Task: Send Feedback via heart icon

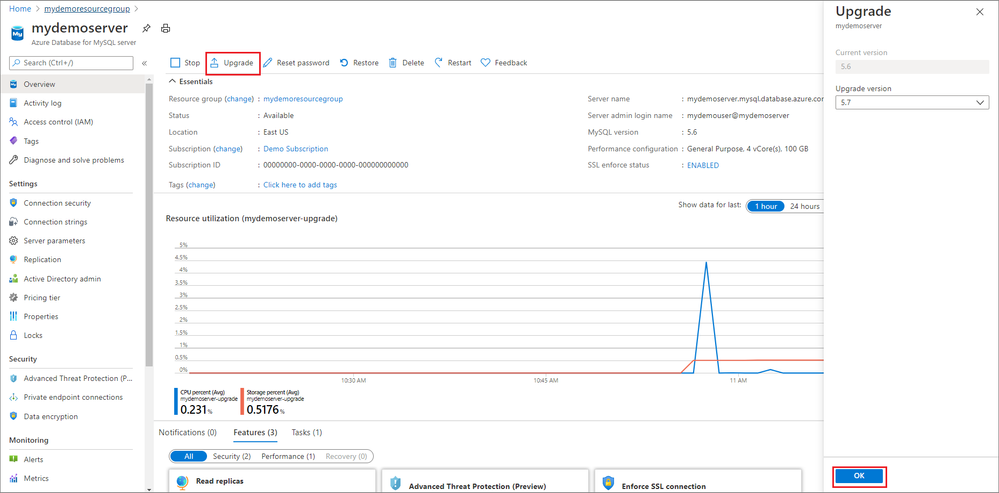Action: tap(504, 62)
